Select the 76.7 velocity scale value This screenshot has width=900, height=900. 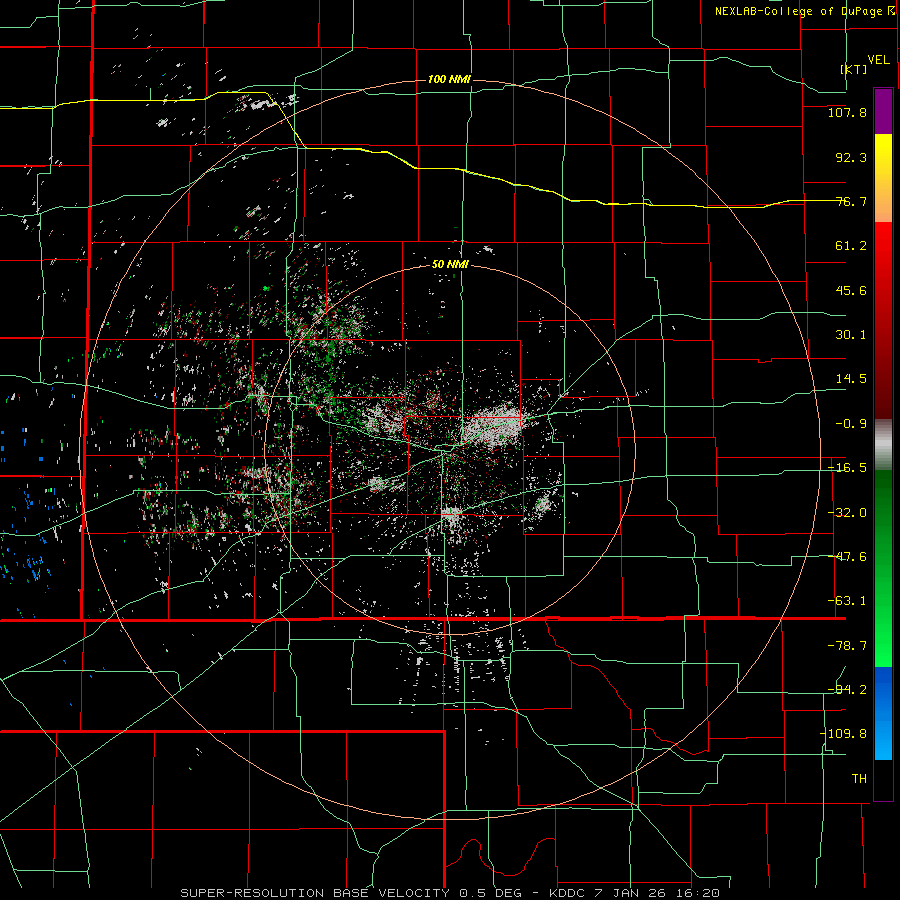coord(851,201)
